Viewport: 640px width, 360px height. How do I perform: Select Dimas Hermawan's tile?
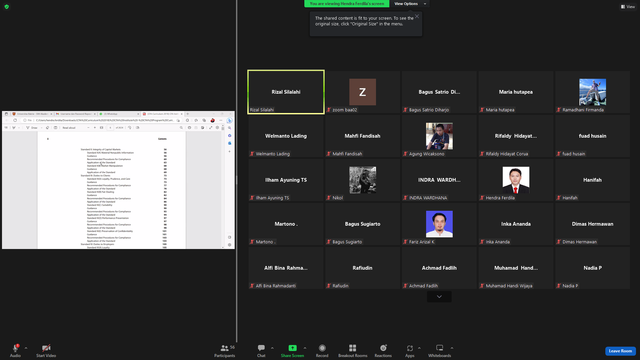click(592, 224)
